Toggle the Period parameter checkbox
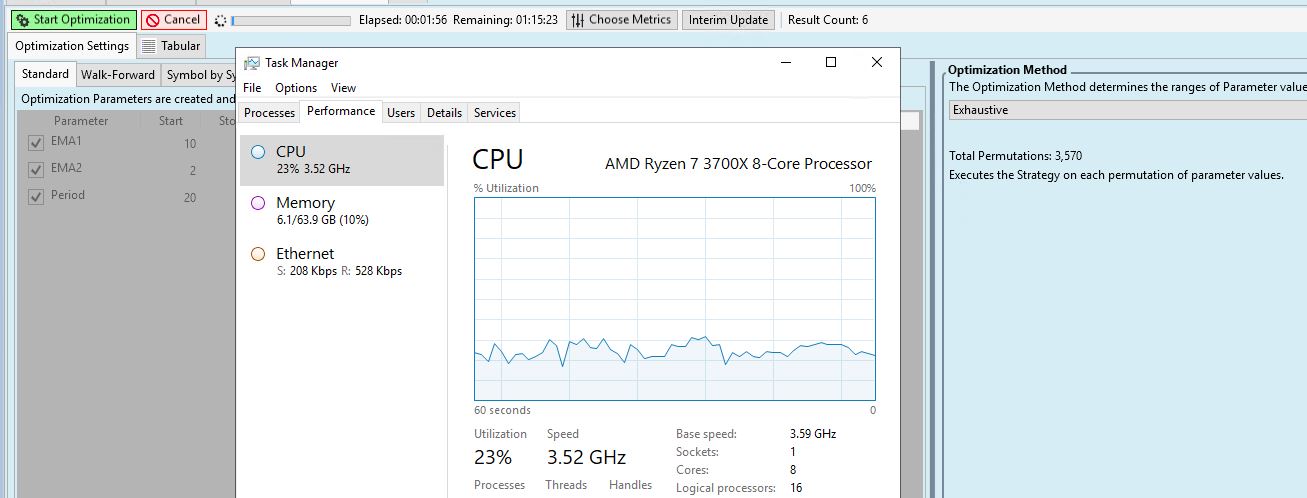Image resolution: width=1307 pixels, height=498 pixels. click(36, 197)
